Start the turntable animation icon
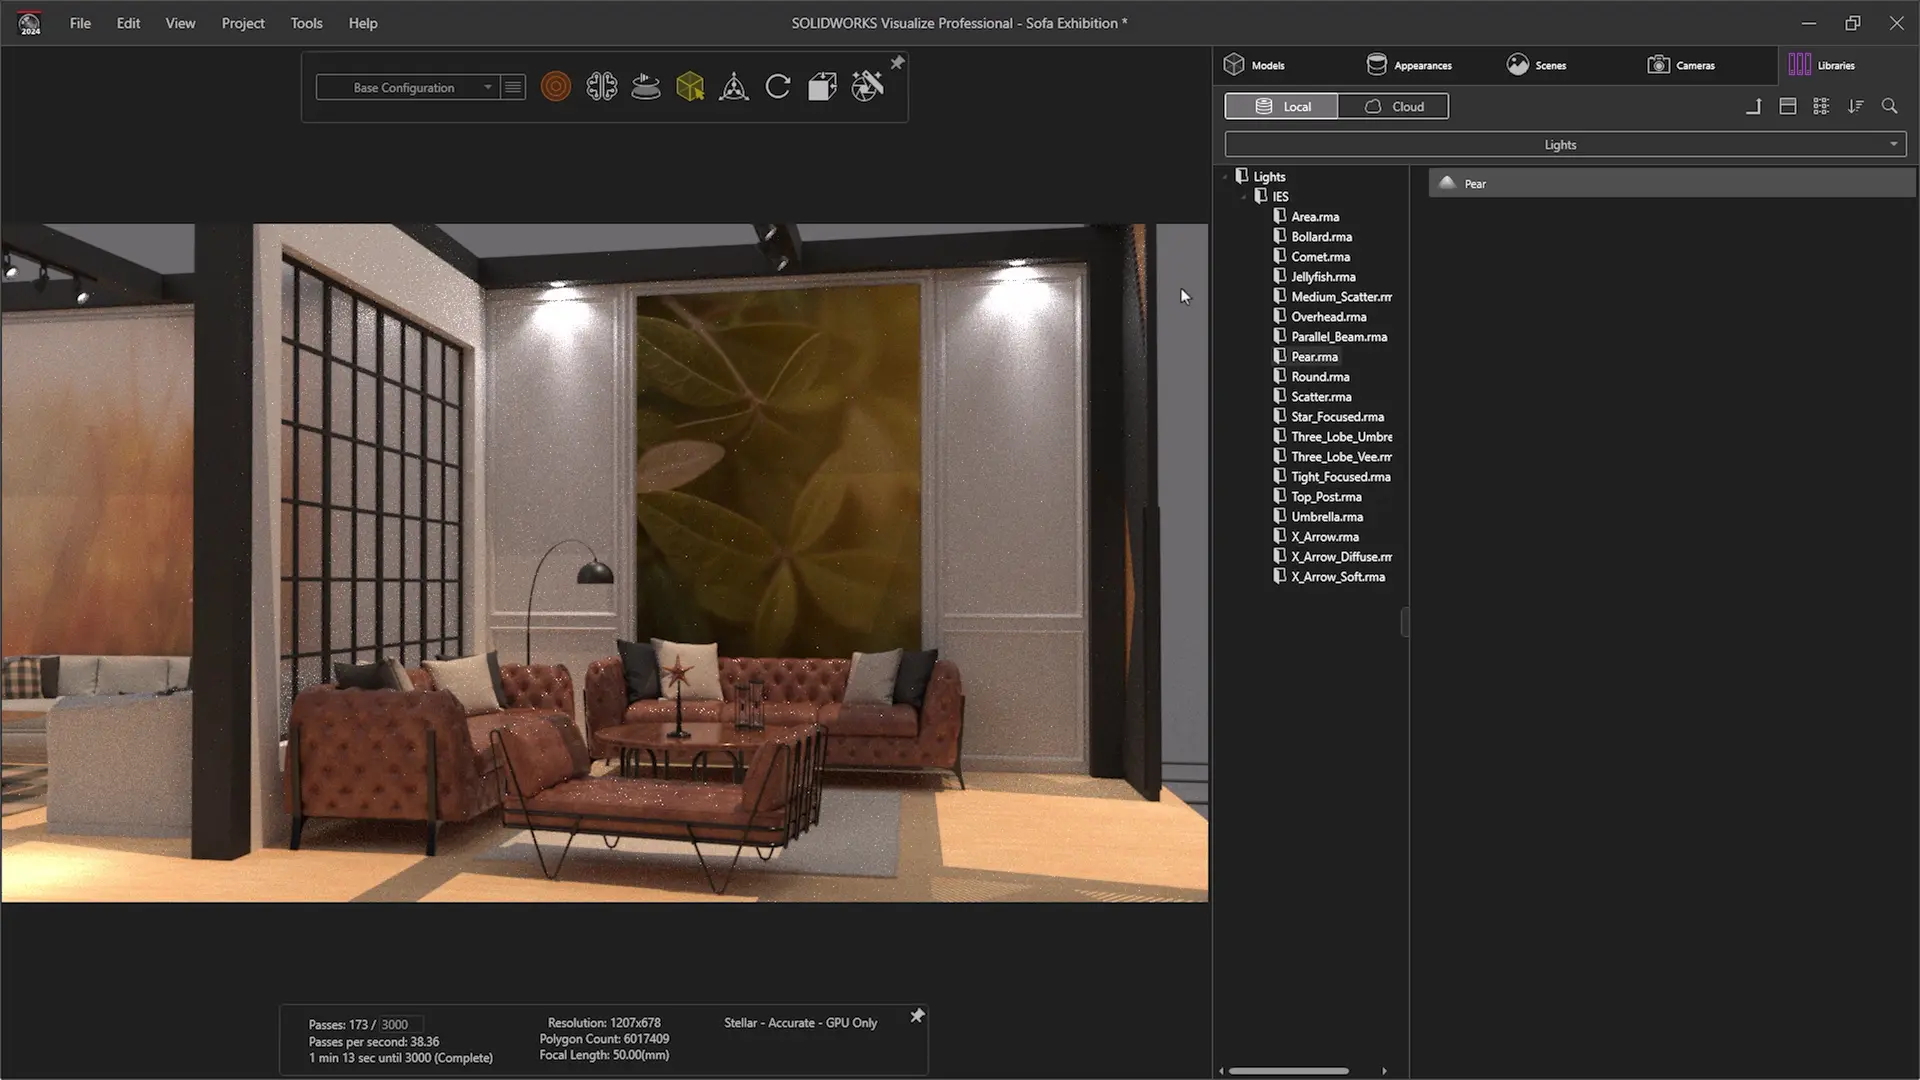 point(646,87)
